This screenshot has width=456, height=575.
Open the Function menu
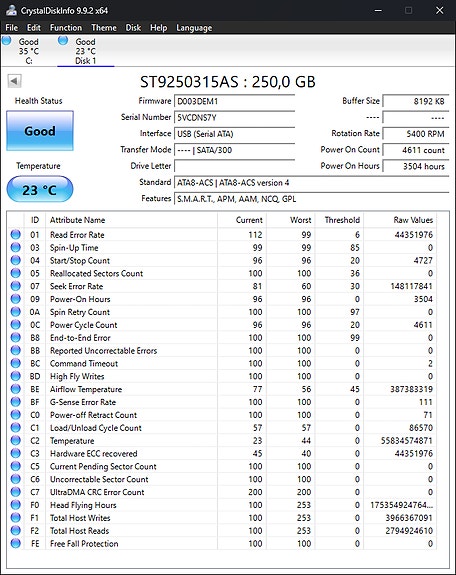[66, 28]
